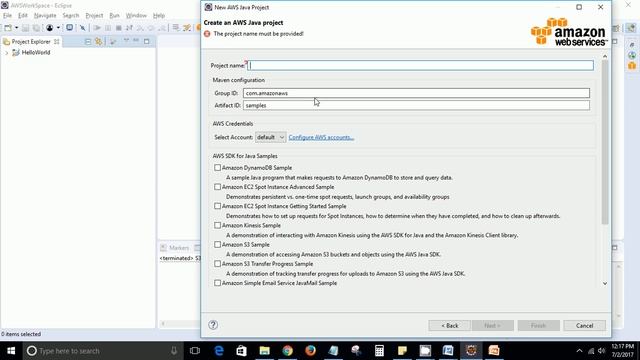Expand the HelloWorld project tree node
The image size is (640, 360).
point(7,53)
